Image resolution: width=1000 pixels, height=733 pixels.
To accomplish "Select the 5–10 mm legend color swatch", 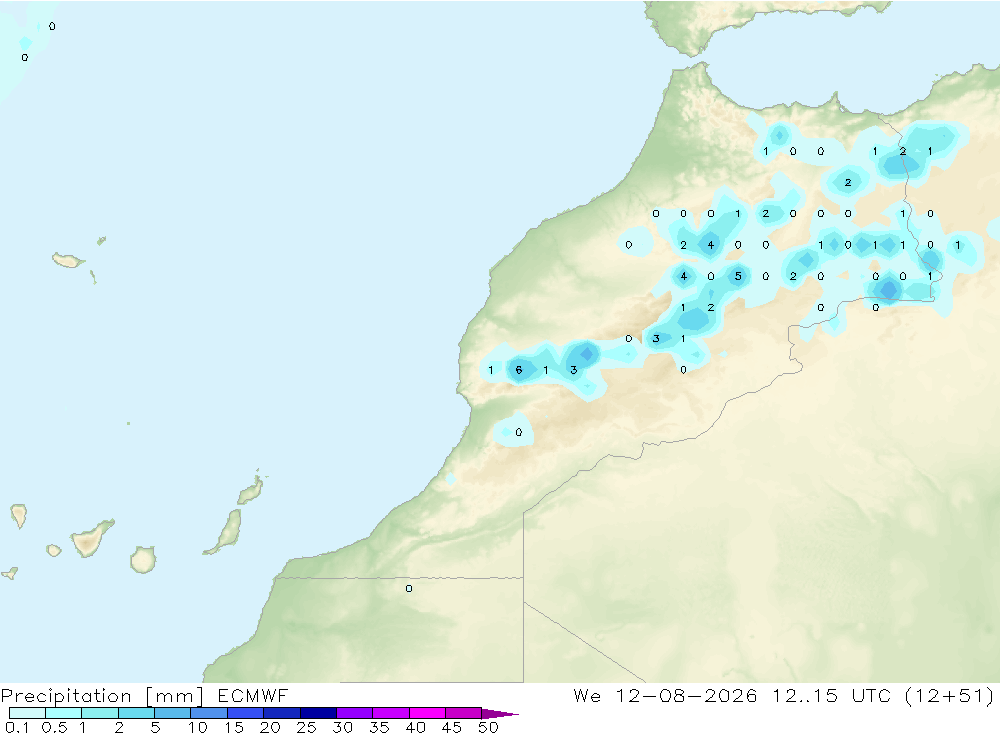I will (x=172, y=713).
